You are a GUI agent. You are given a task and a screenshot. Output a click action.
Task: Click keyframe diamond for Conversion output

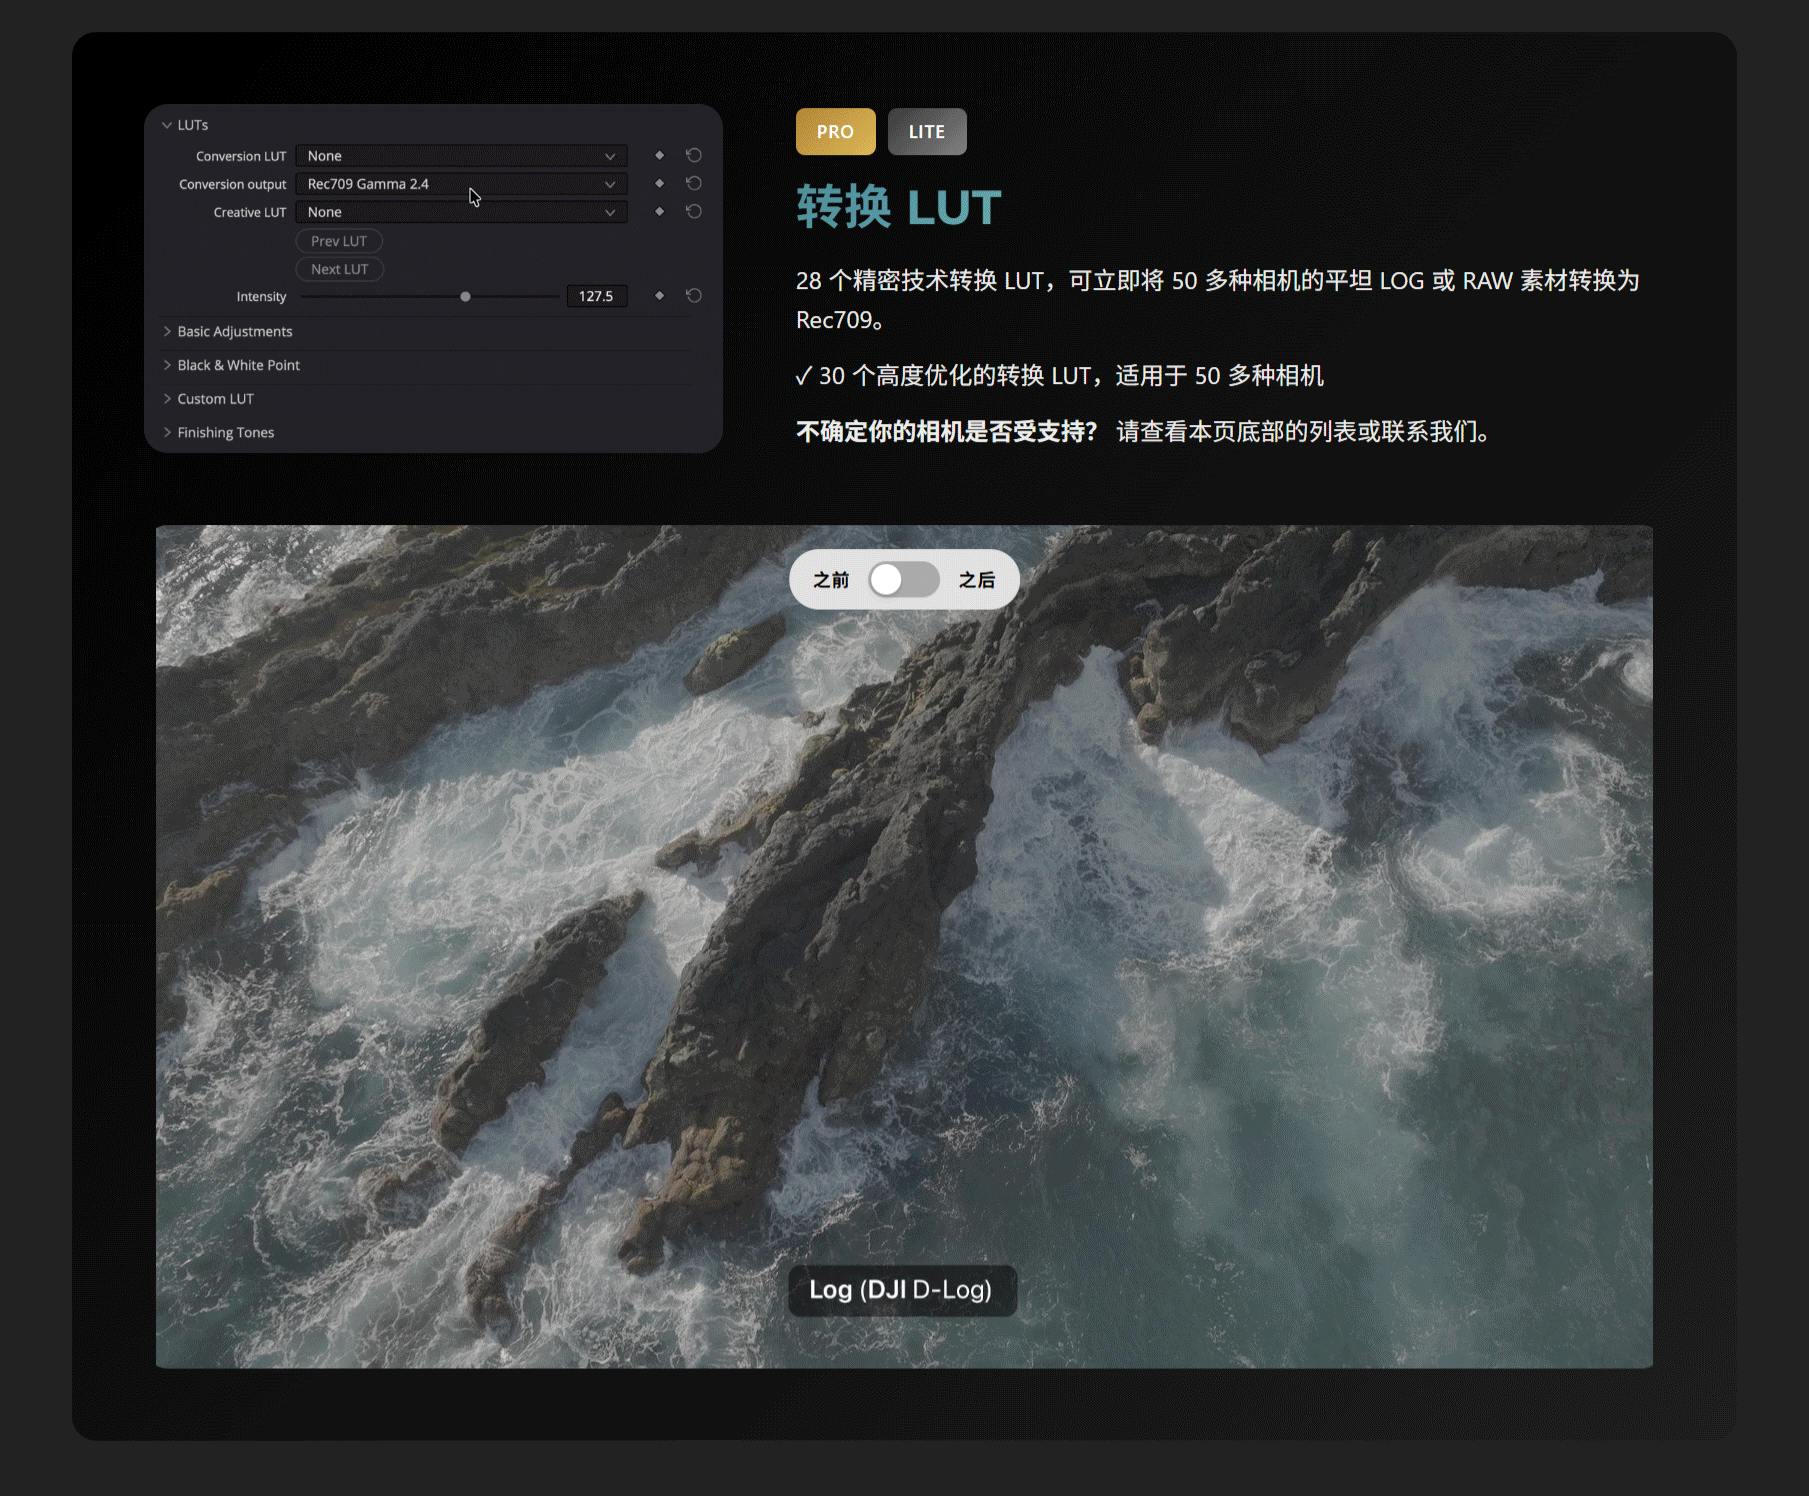coord(659,183)
